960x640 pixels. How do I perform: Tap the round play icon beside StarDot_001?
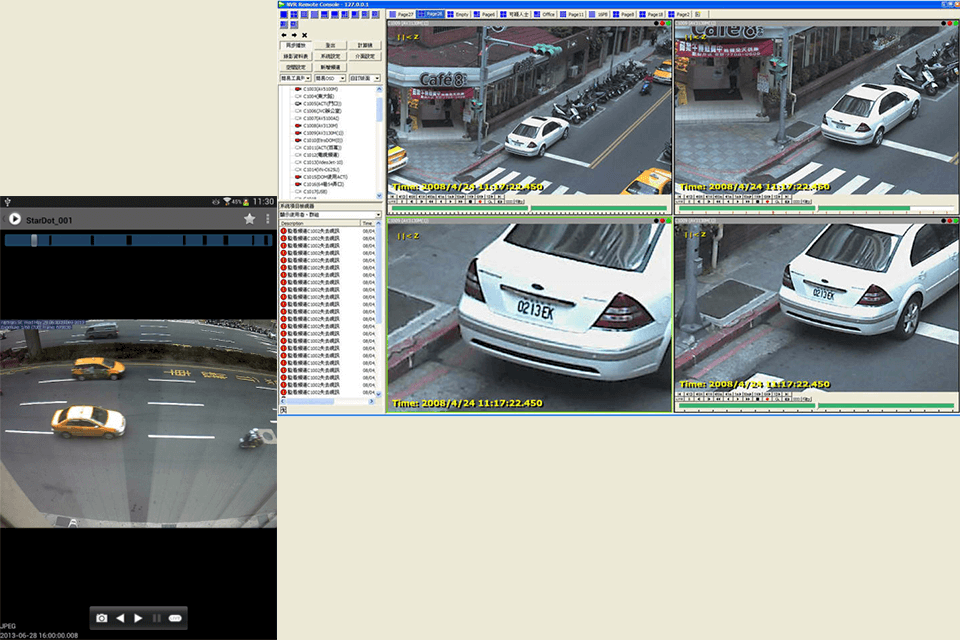tap(15, 219)
